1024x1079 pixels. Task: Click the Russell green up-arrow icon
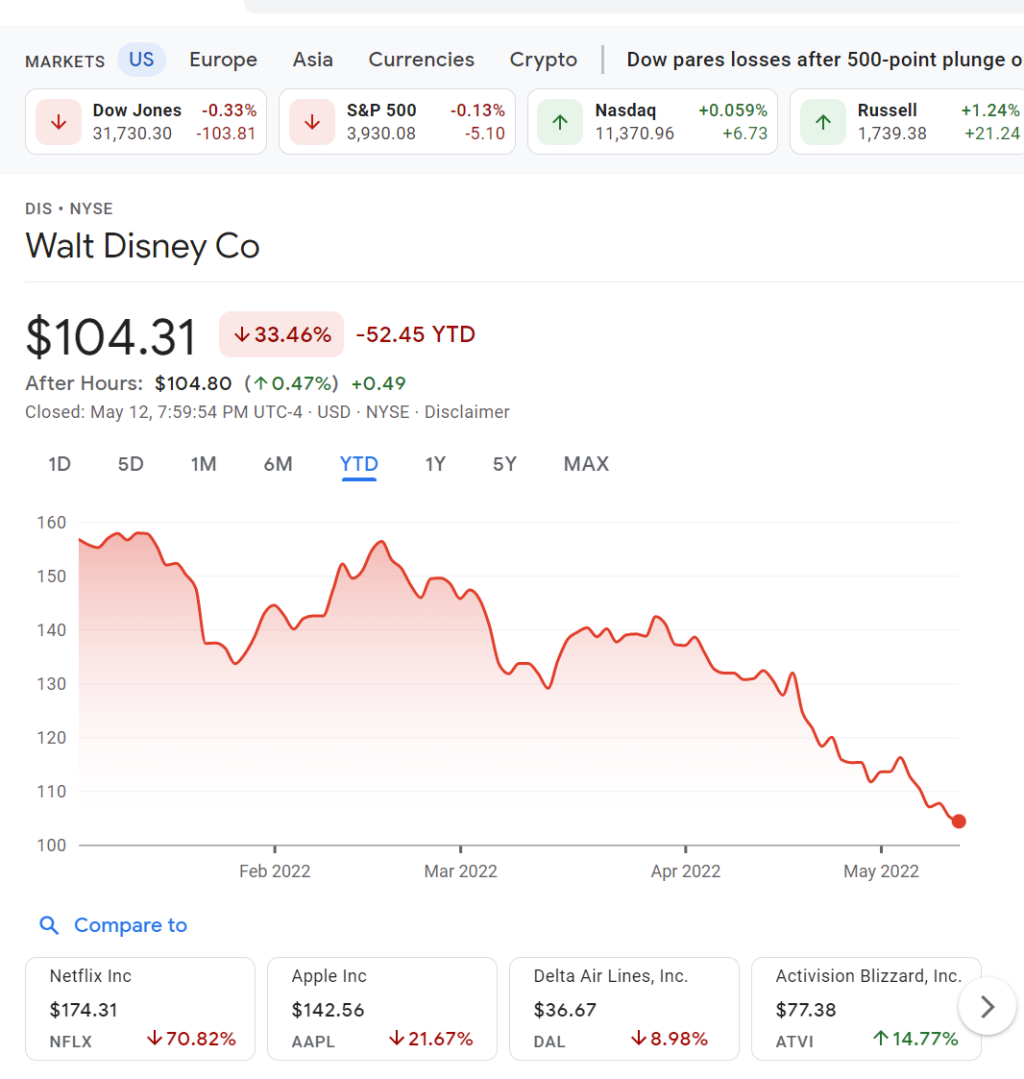823,122
